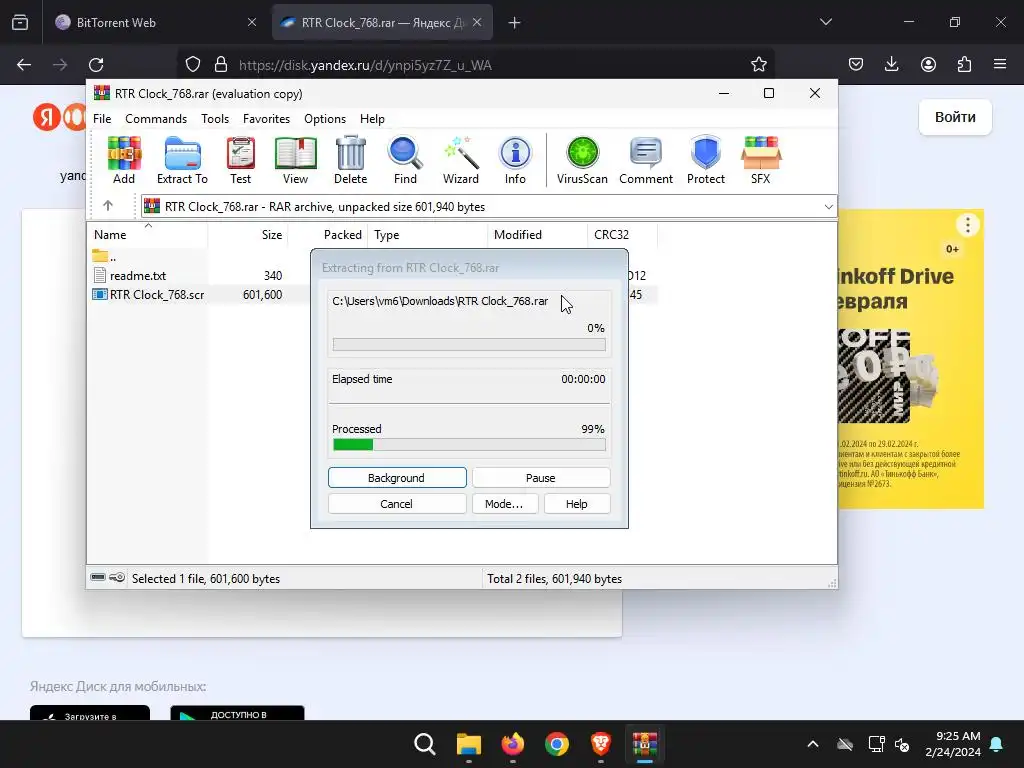Start VirusScan from toolbar
The width and height of the screenshot is (1024, 768).
582,160
